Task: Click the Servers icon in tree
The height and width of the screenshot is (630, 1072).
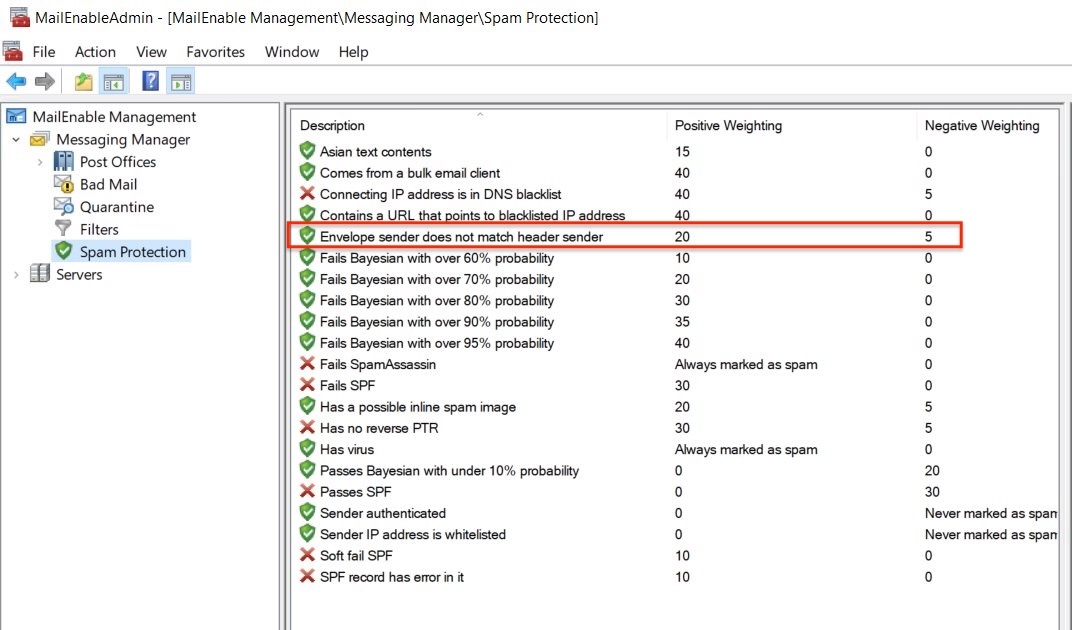Action: (40, 274)
